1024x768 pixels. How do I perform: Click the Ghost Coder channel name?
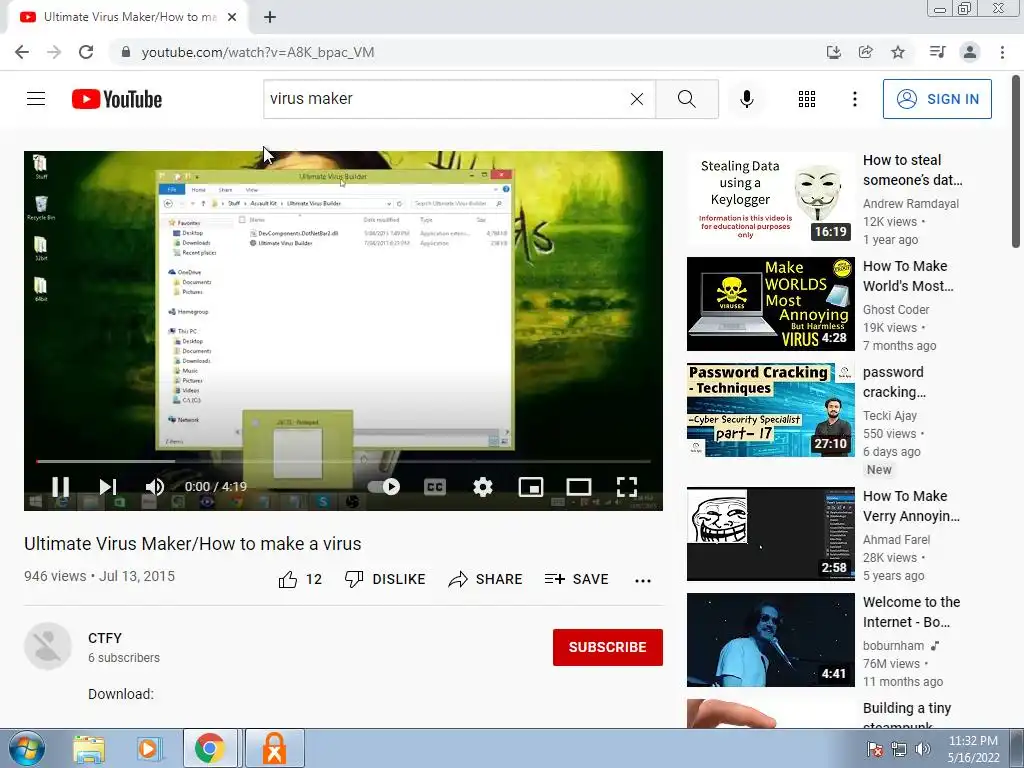click(x=896, y=310)
